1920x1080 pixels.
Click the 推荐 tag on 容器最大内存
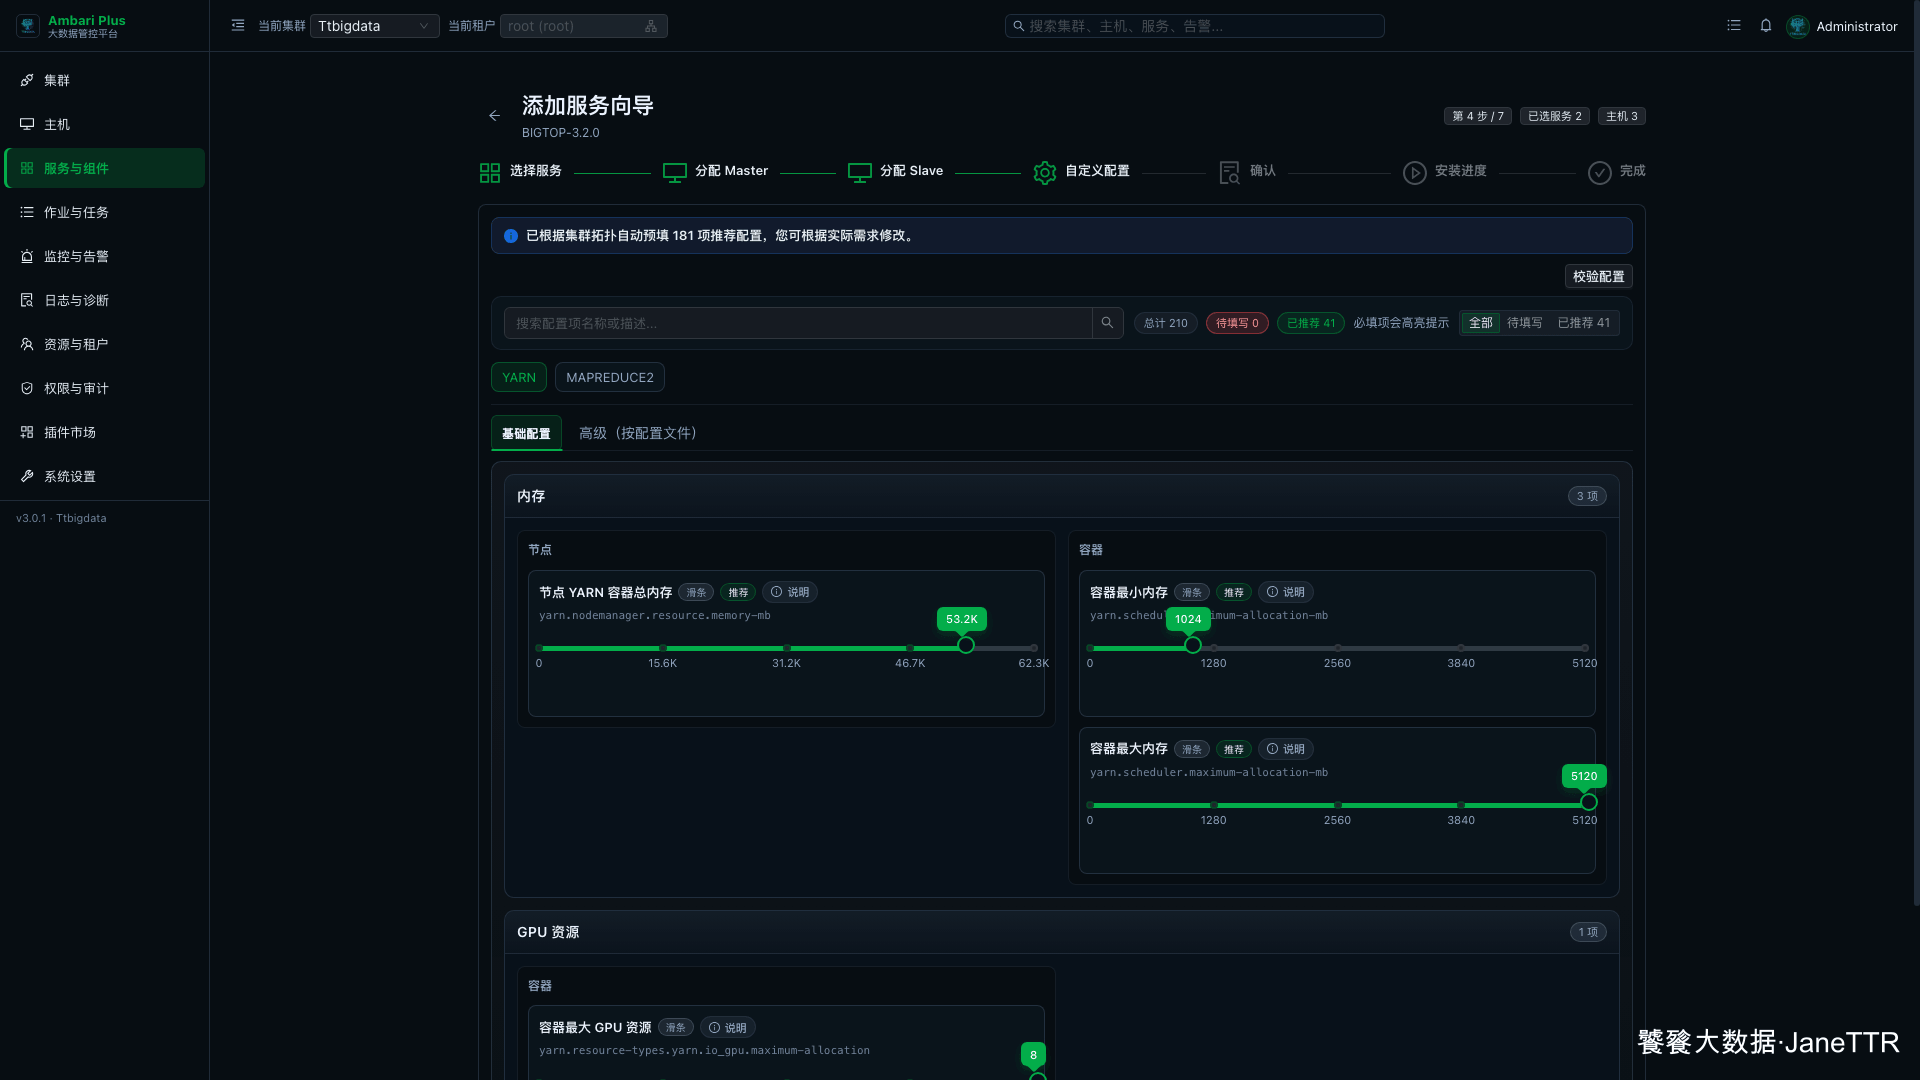[x=1234, y=749]
